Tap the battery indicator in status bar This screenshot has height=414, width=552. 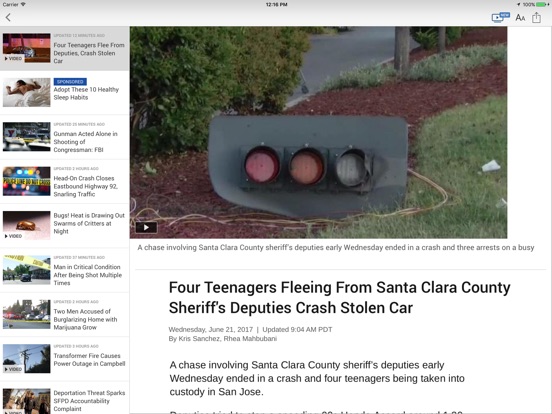tap(542, 5)
